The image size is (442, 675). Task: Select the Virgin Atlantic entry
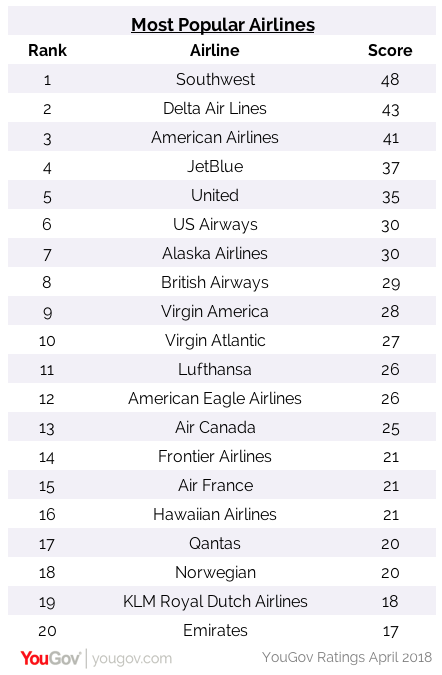pos(215,341)
